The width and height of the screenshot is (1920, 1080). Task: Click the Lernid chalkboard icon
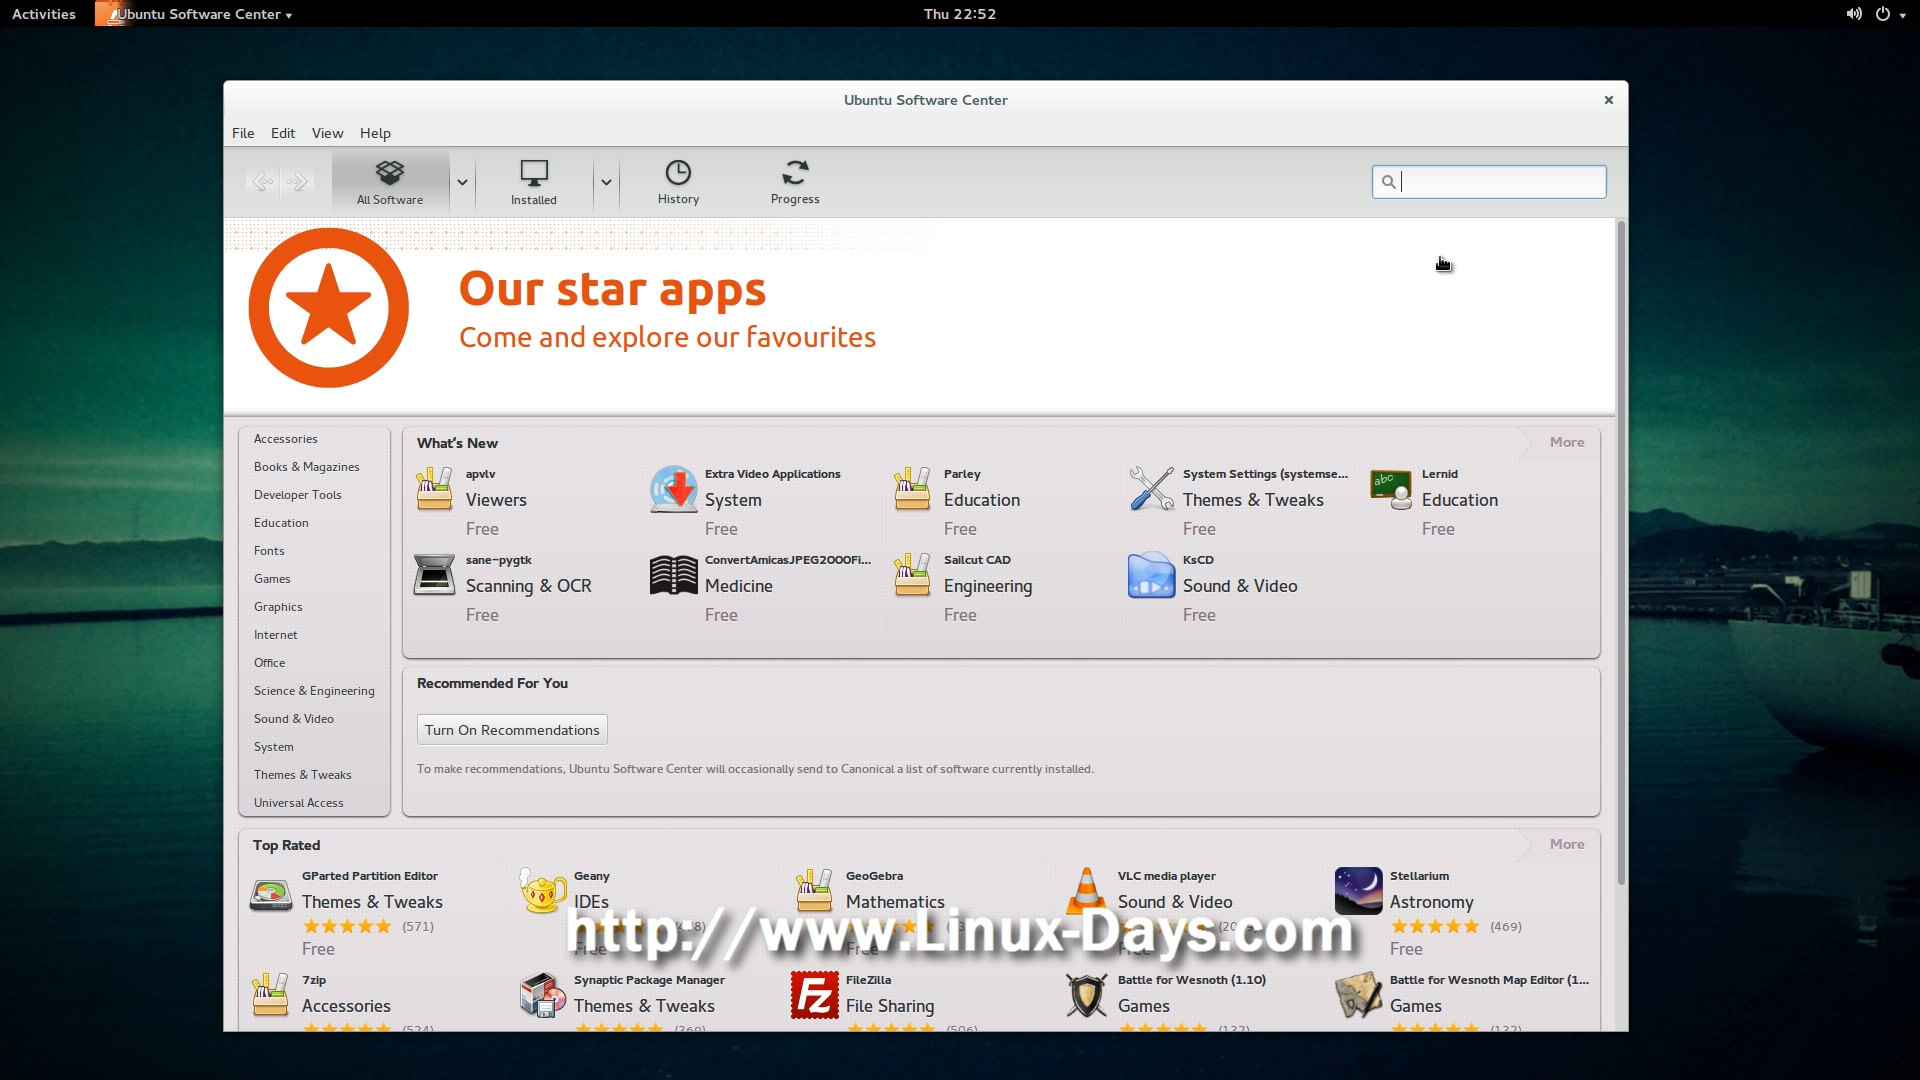[x=1390, y=489]
